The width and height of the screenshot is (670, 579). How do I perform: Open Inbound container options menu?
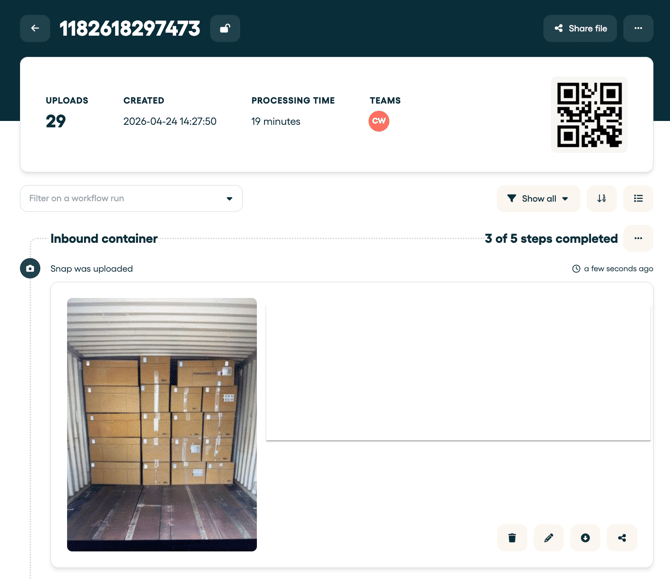(x=638, y=239)
